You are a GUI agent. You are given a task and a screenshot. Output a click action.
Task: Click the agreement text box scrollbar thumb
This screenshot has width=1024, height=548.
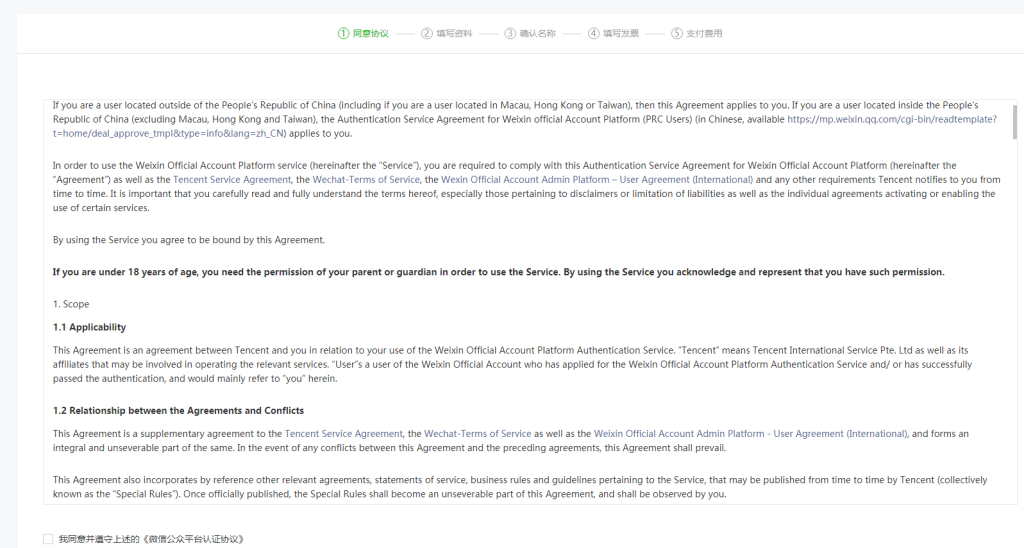click(x=1014, y=121)
